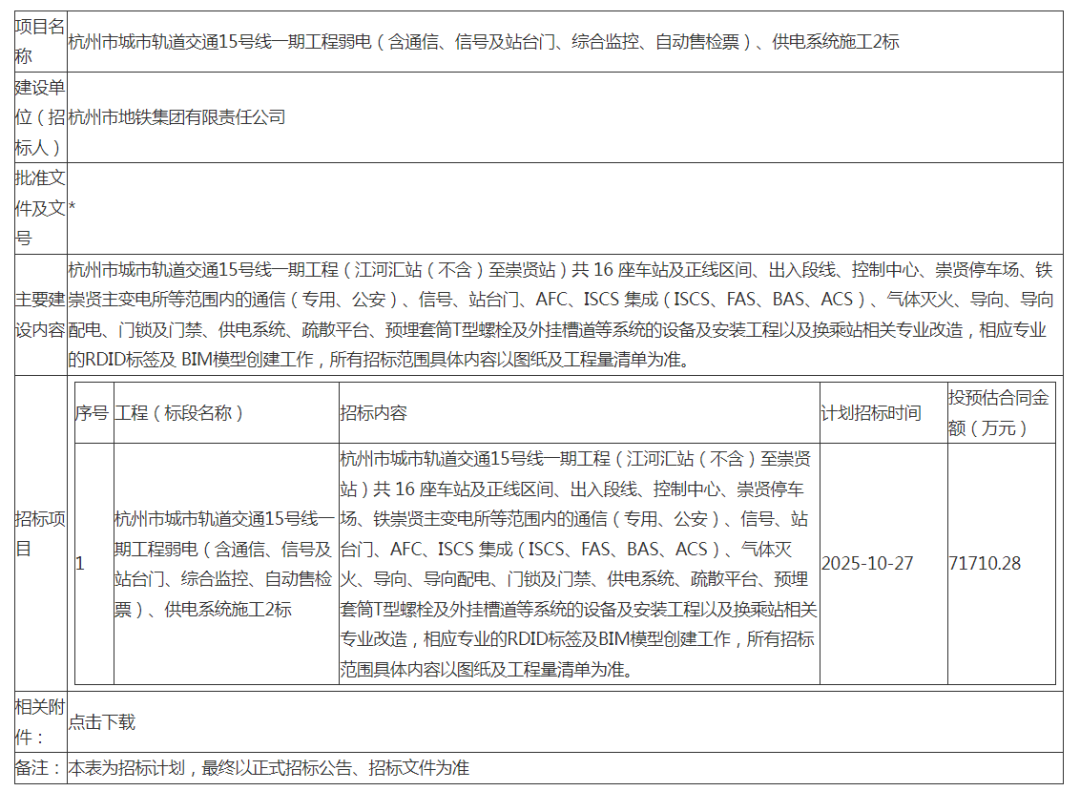Viewport: 1080px width, 791px height.
Task: Click the 计划招标时间 column header
Action: coord(871,413)
